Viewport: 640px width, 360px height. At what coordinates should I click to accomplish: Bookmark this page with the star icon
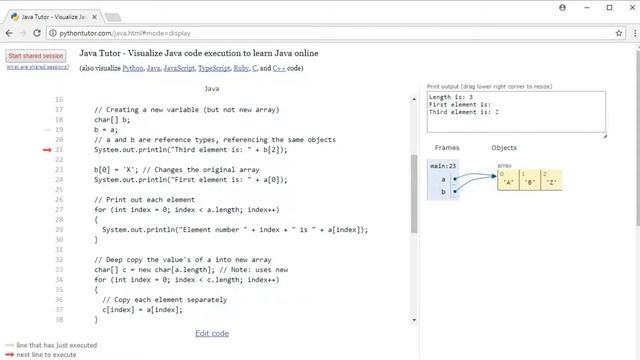619,33
